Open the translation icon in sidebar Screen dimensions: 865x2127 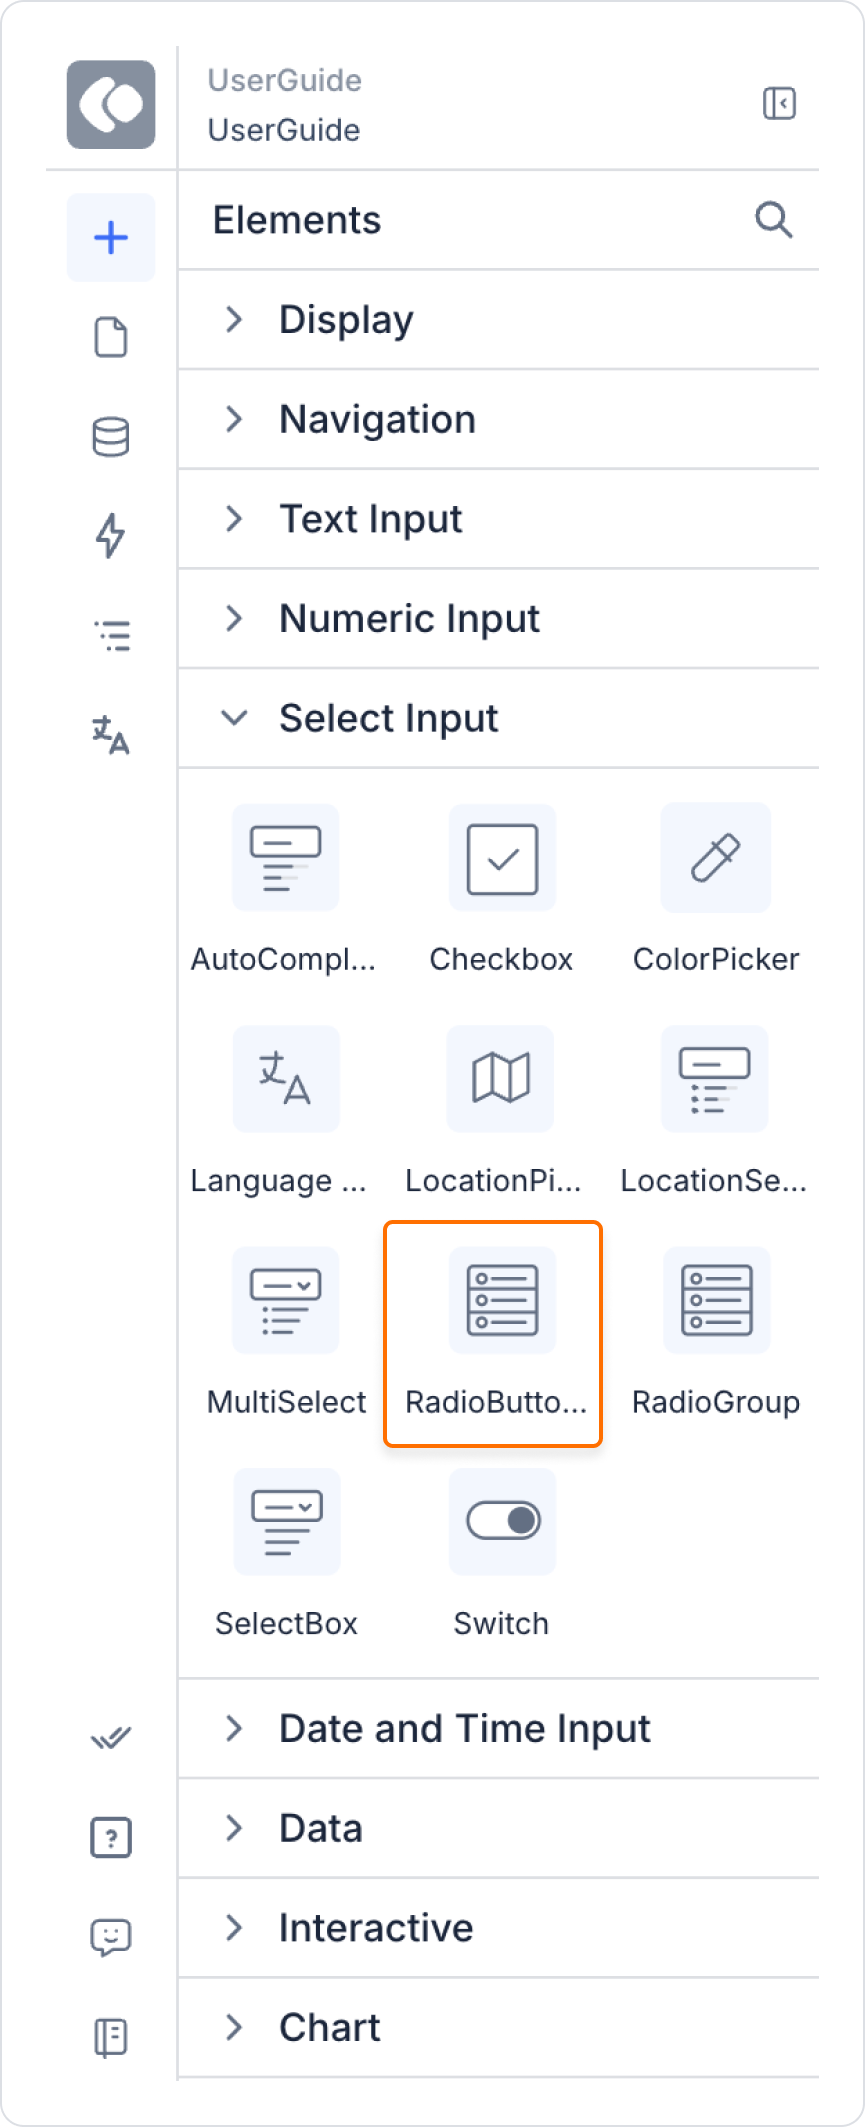[x=111, y=735]
